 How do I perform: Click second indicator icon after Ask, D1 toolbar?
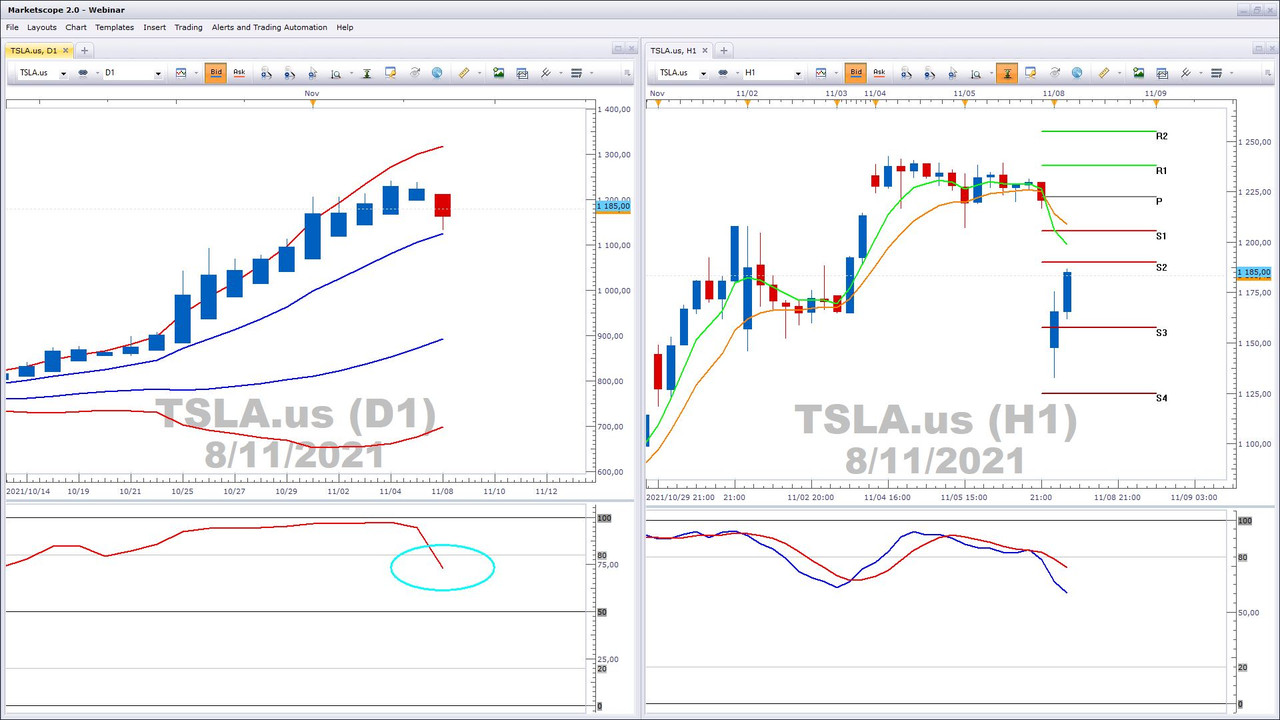click(x=289, y=73)
